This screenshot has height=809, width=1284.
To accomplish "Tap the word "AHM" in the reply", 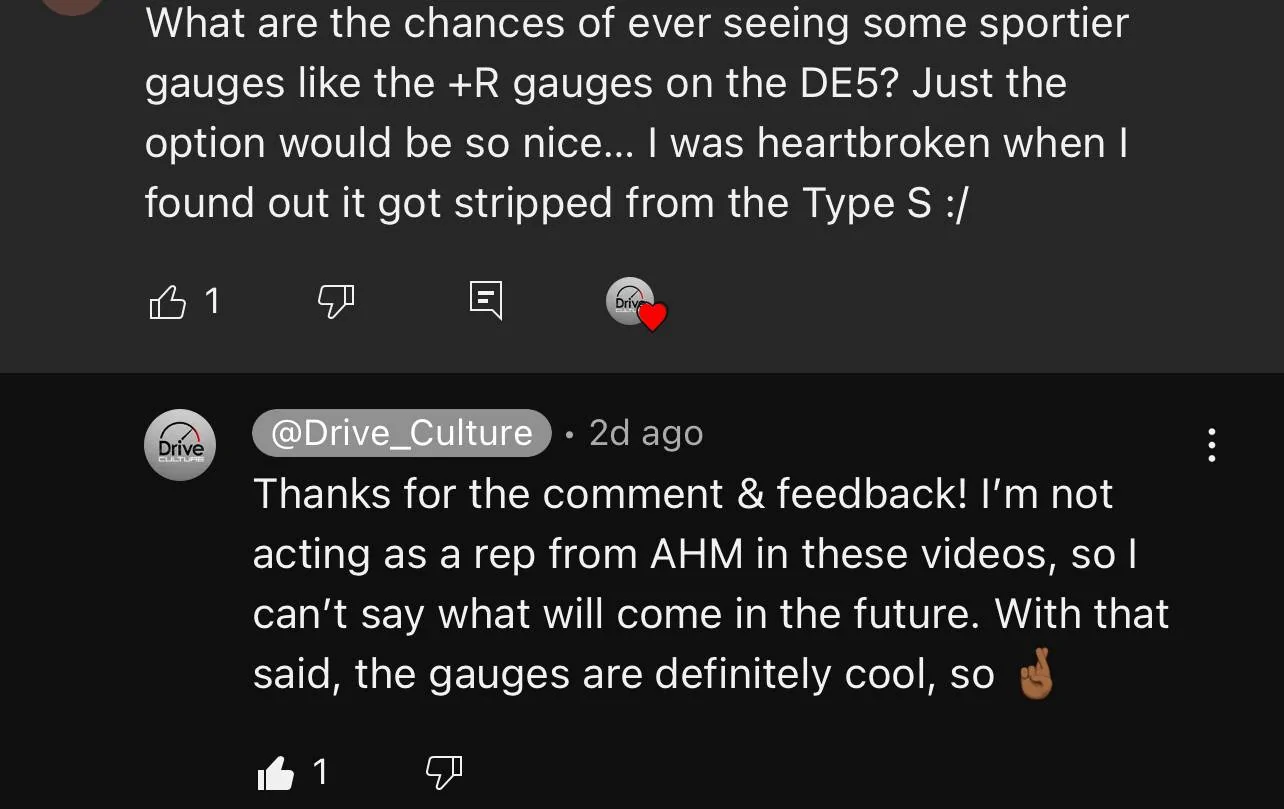I will pyautogui.click(x=698, y=555).
